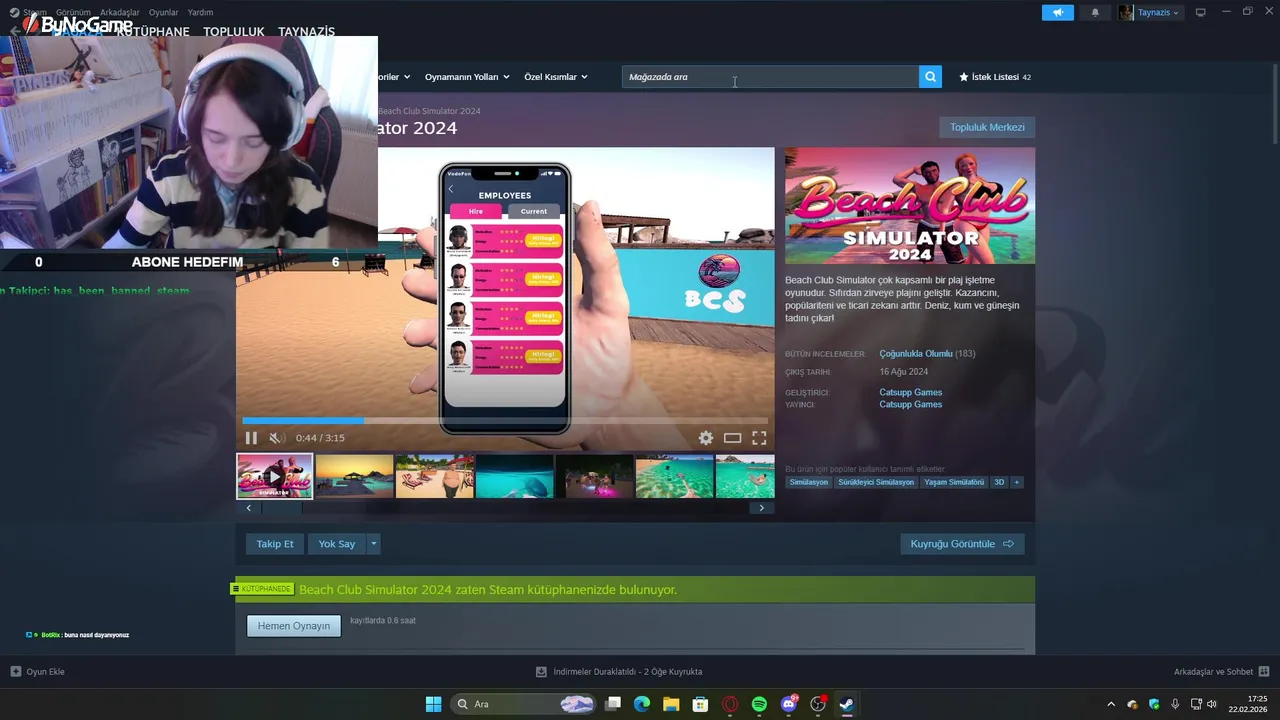1280x720 pixels.
Task: Click the plus icon next to tags
Action: tap(1017, 482)
